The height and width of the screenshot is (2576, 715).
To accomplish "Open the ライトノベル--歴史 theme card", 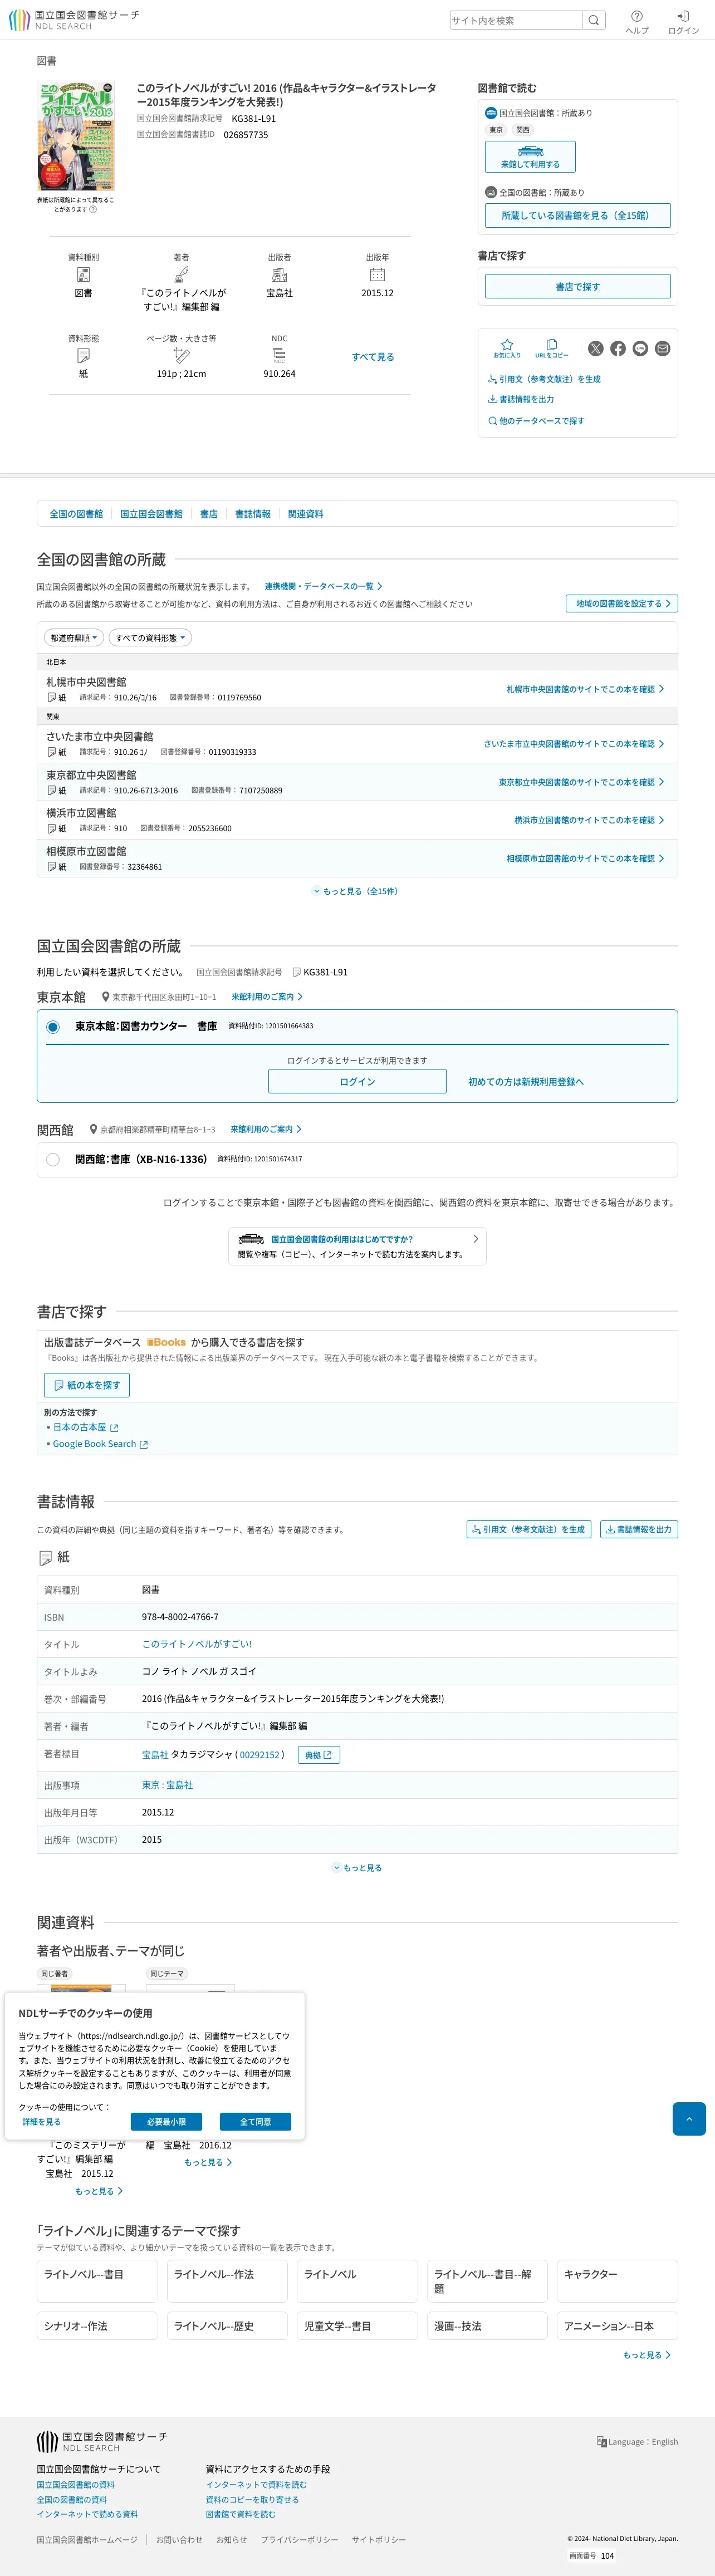I will [x=227, y=2326].
